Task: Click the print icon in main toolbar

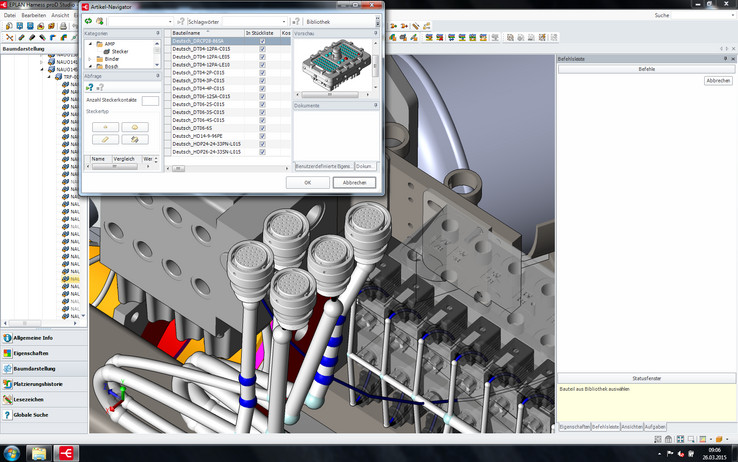Action: 63,26
